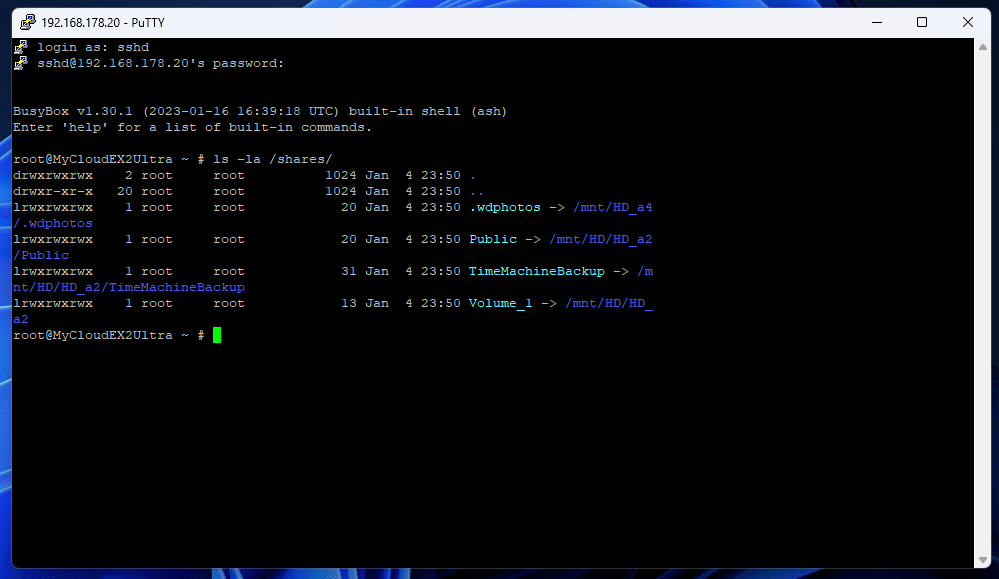The width and height of the screenshot is (999, 579).
Task: Minimize the PuTTY window
Action: [x=877, y=22]
